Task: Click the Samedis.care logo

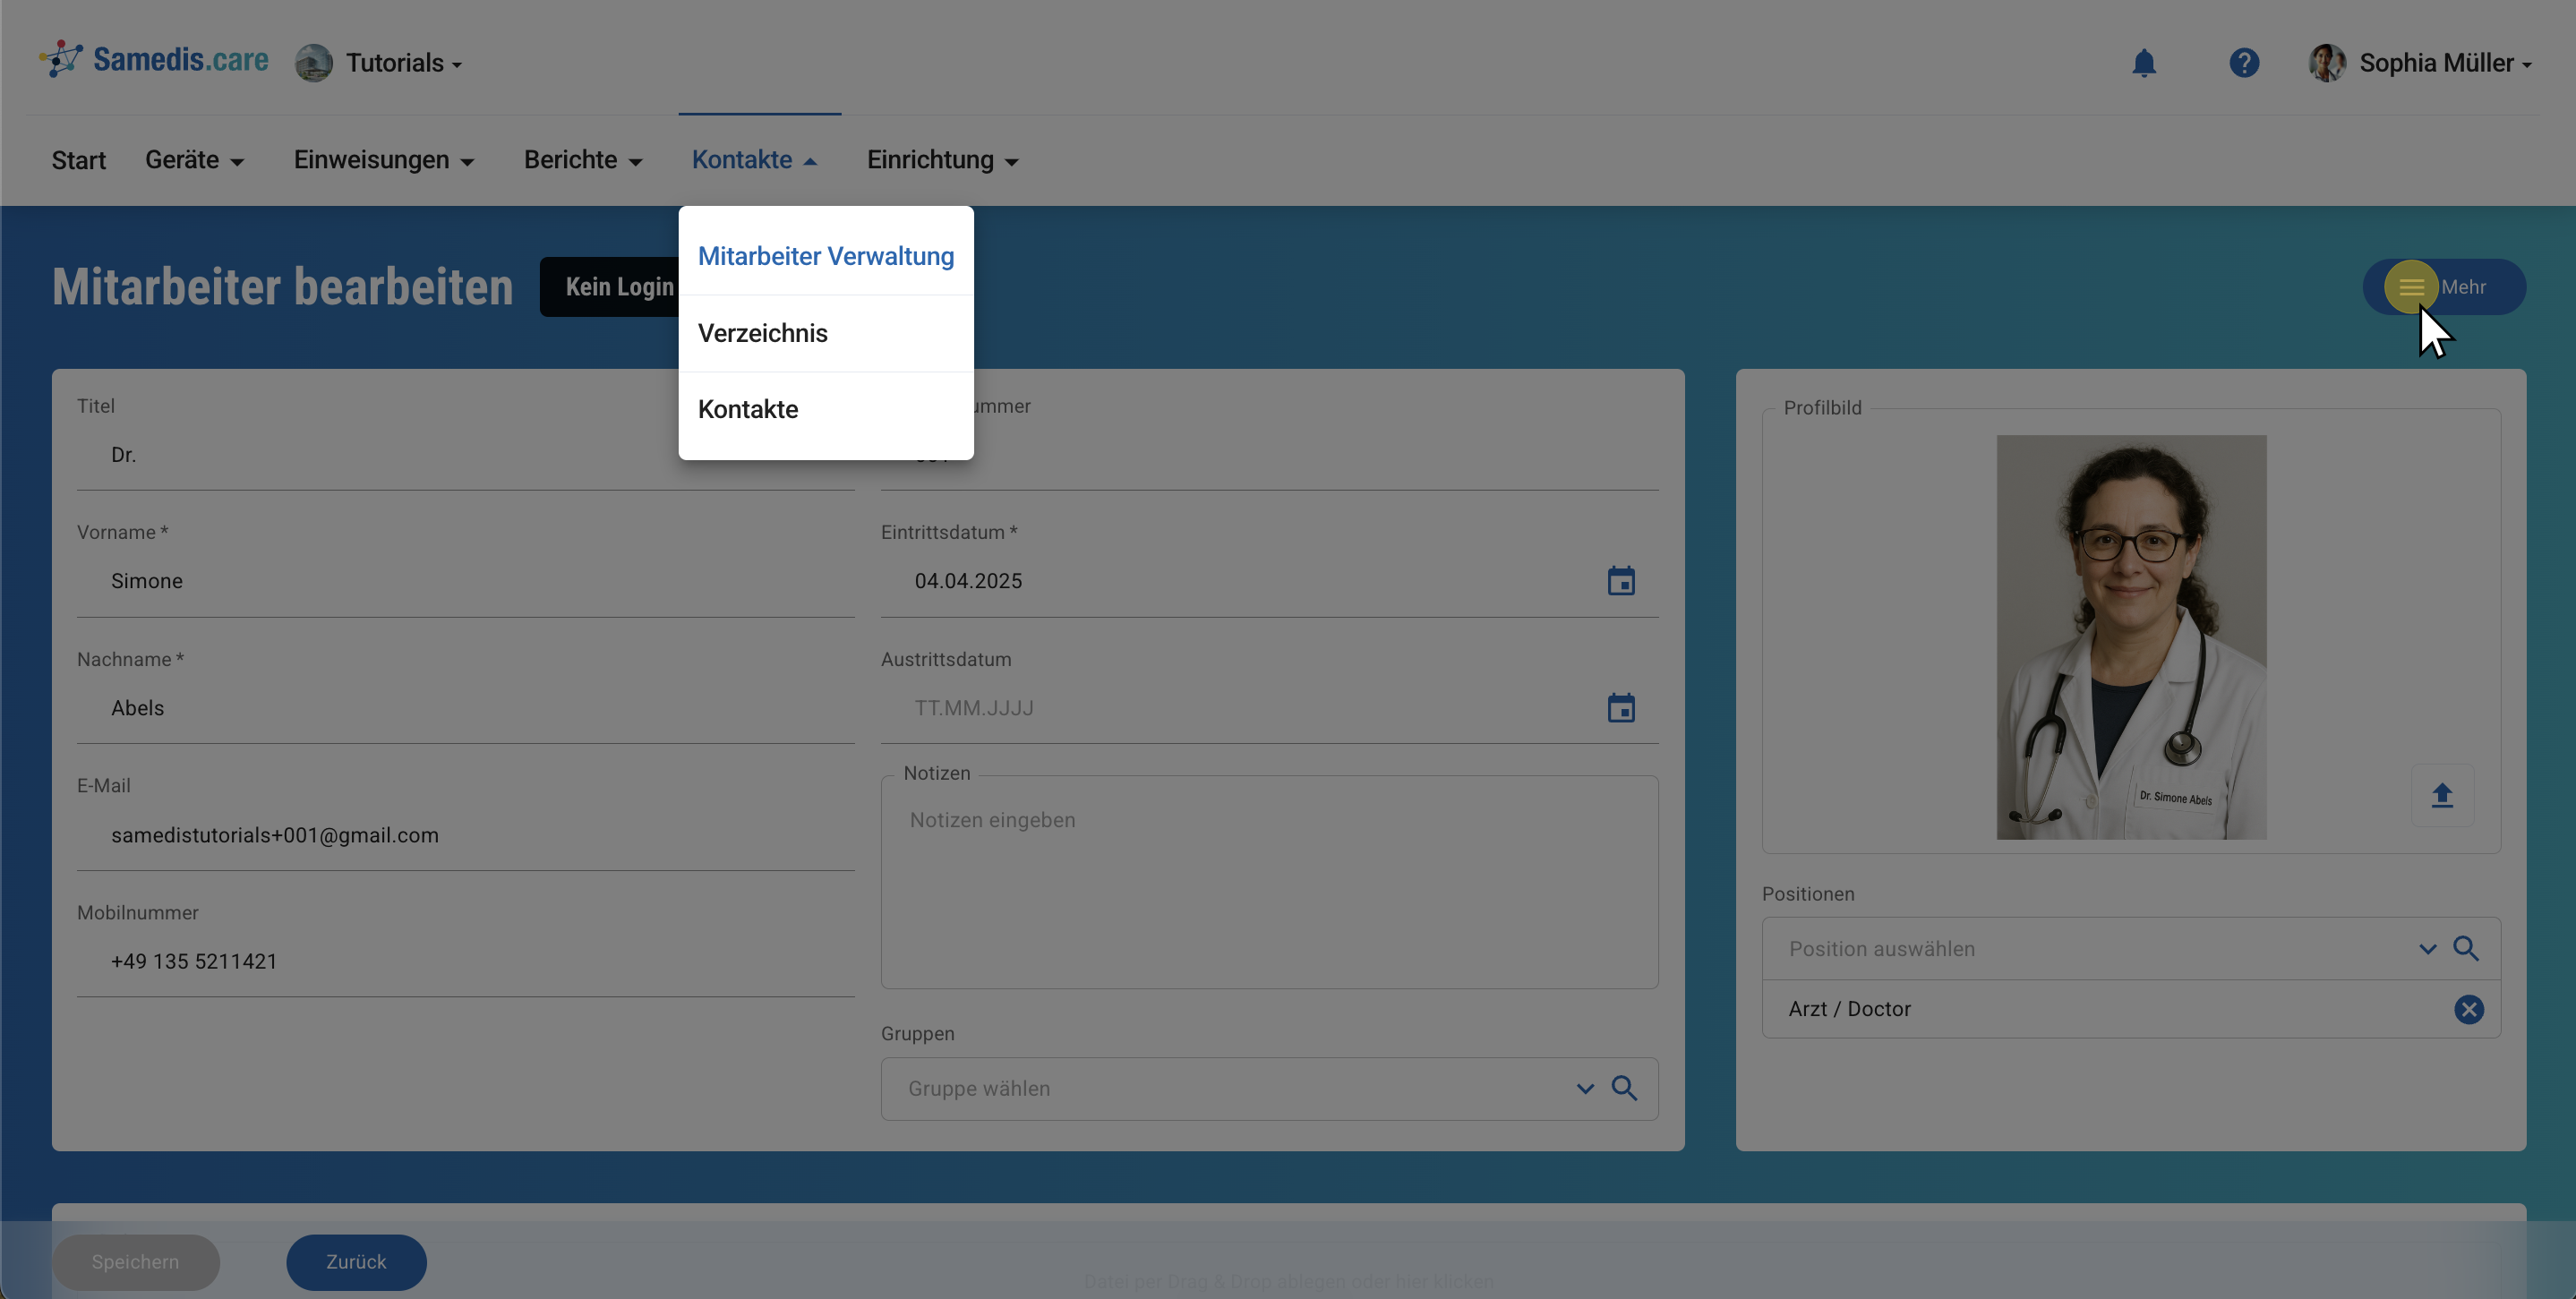Action: tap(154, 60)
